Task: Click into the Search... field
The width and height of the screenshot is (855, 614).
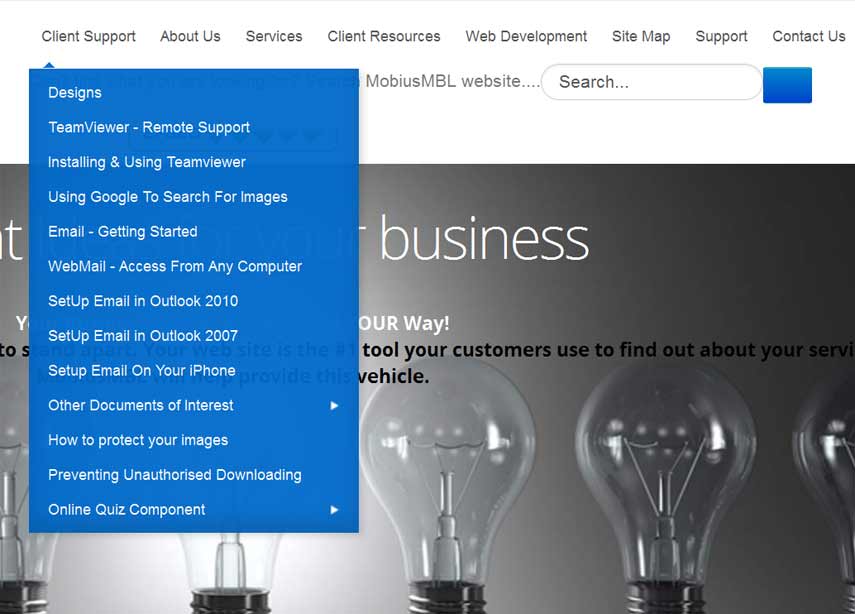Action: pyautogui.click(x=652, y=82)
